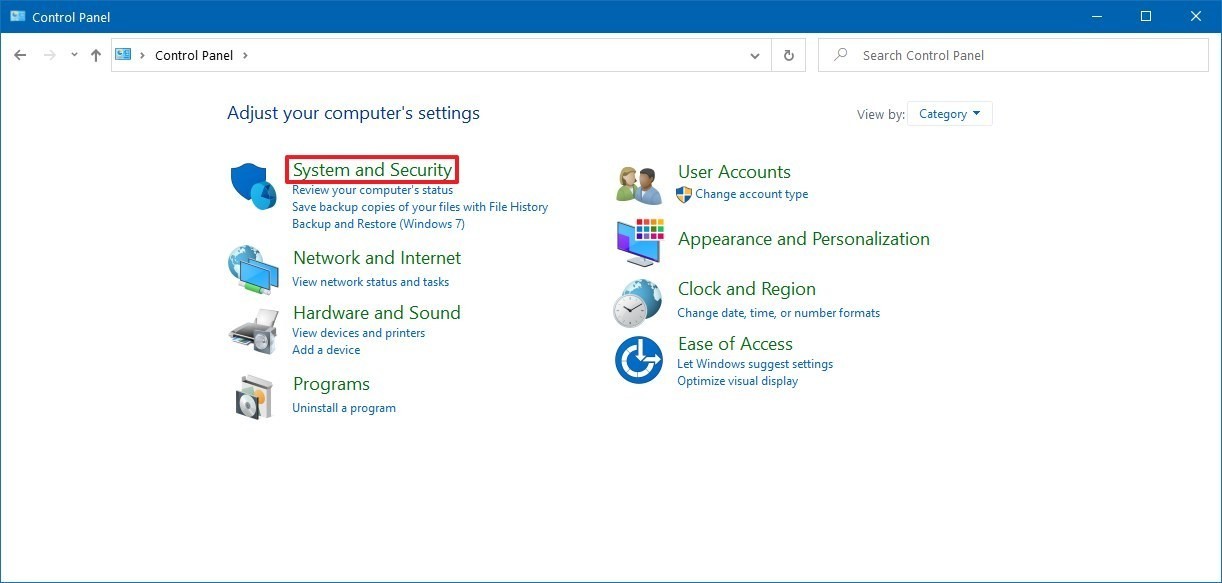1222x583 pixels.
Task: Open the System and Security shield icon
Action: click(x=252, y=187)
